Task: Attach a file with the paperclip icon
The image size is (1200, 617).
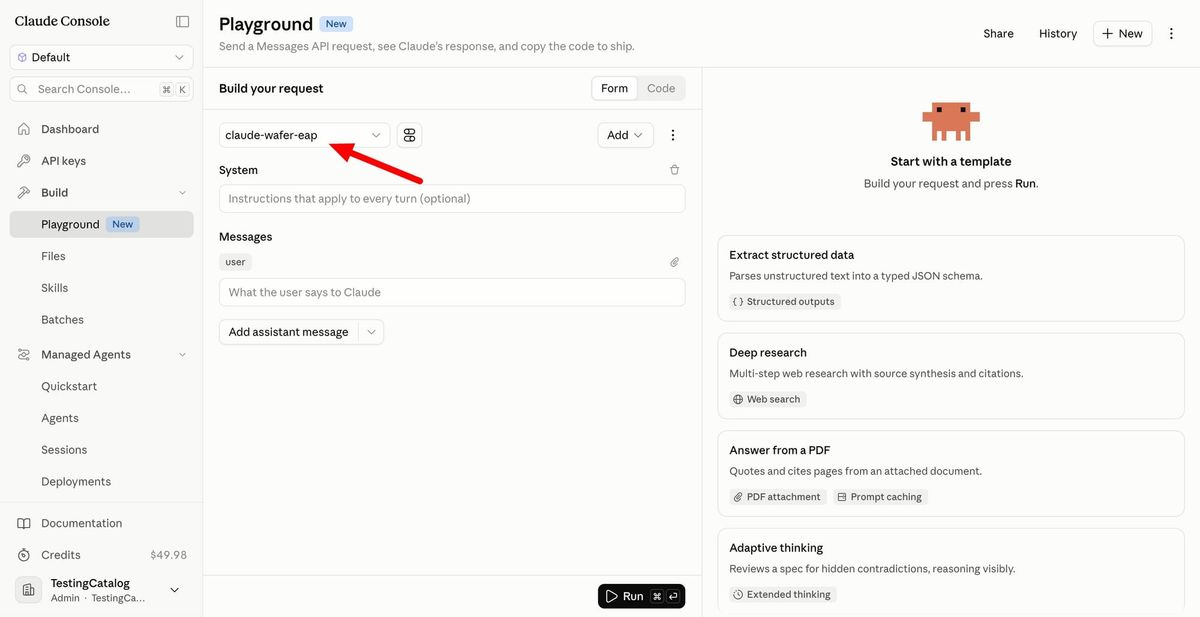Action: [674, 262]
